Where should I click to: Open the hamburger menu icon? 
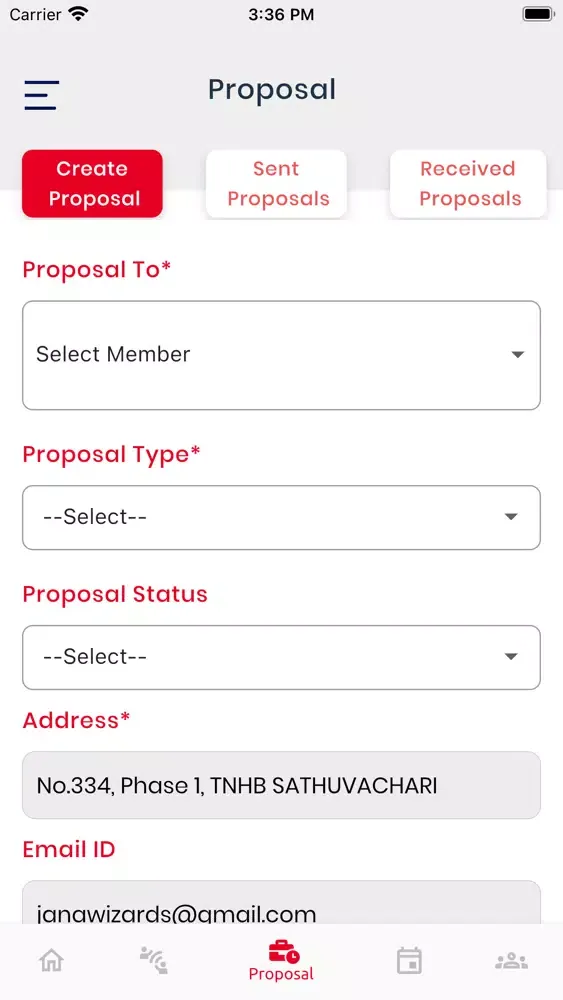[x=42, y=95]
